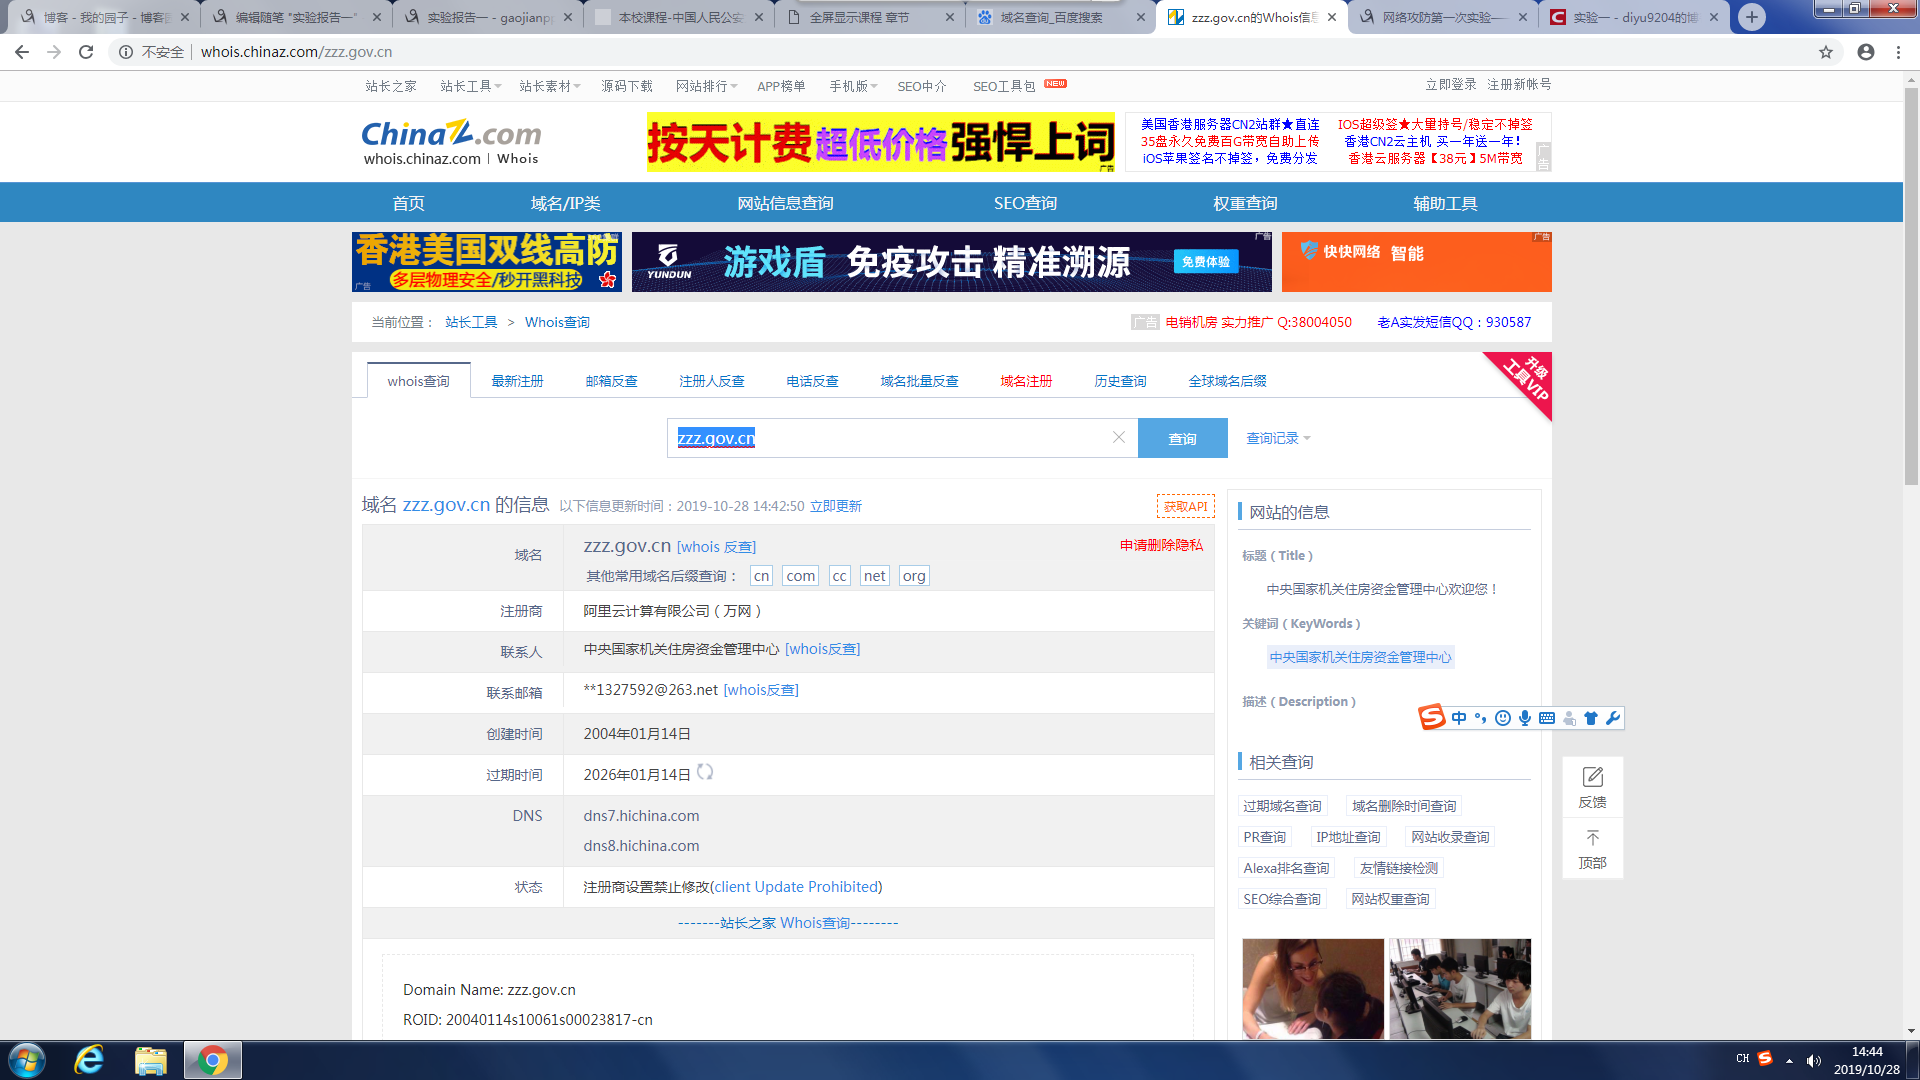The image size is (1920, 1080).
Task: Switch to the 邮箱反查 tab
Action: (611, 381)
